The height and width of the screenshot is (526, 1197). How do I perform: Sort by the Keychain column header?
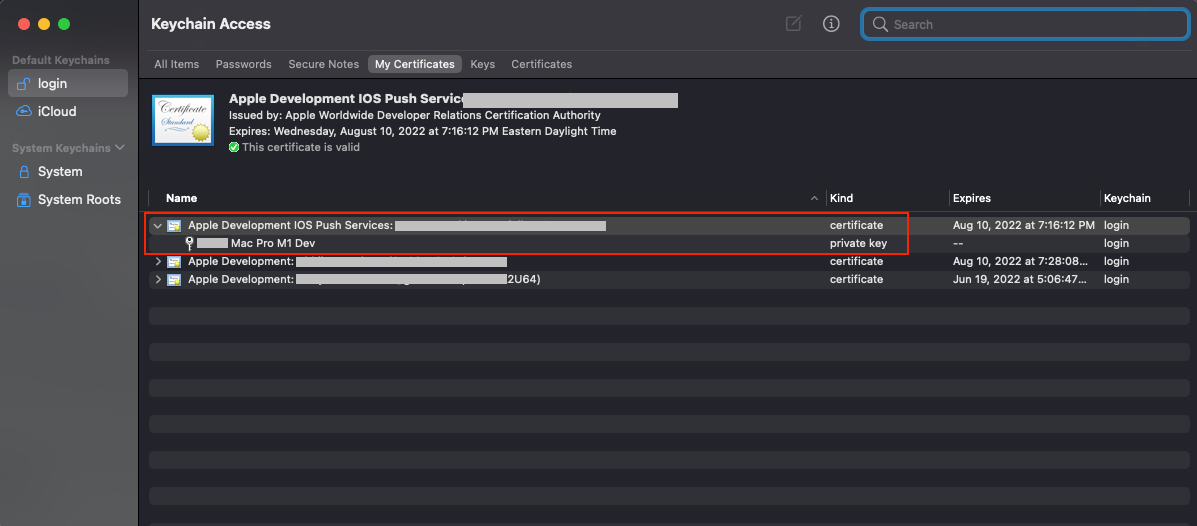pyautogui.click(x=1128, y=198)
